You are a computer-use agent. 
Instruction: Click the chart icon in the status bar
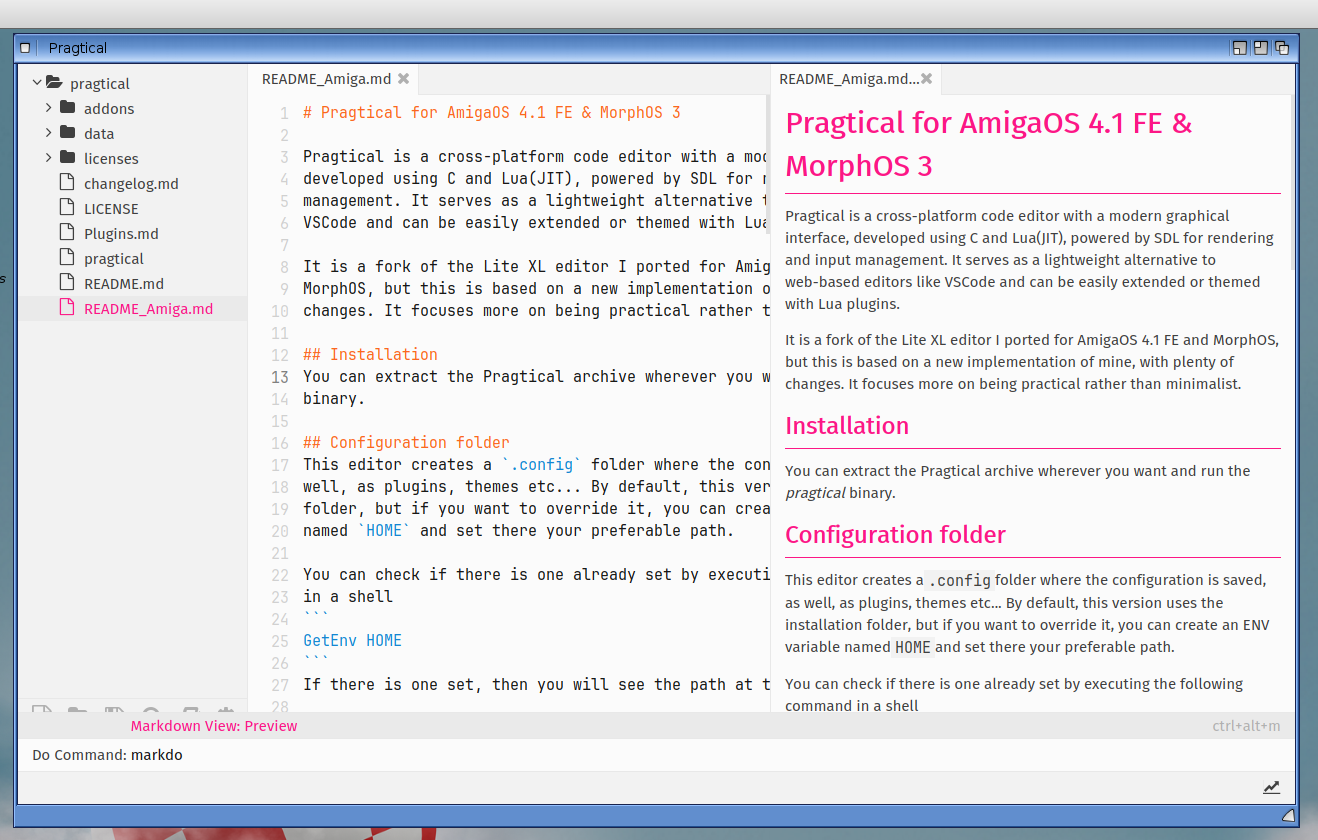1271,787
